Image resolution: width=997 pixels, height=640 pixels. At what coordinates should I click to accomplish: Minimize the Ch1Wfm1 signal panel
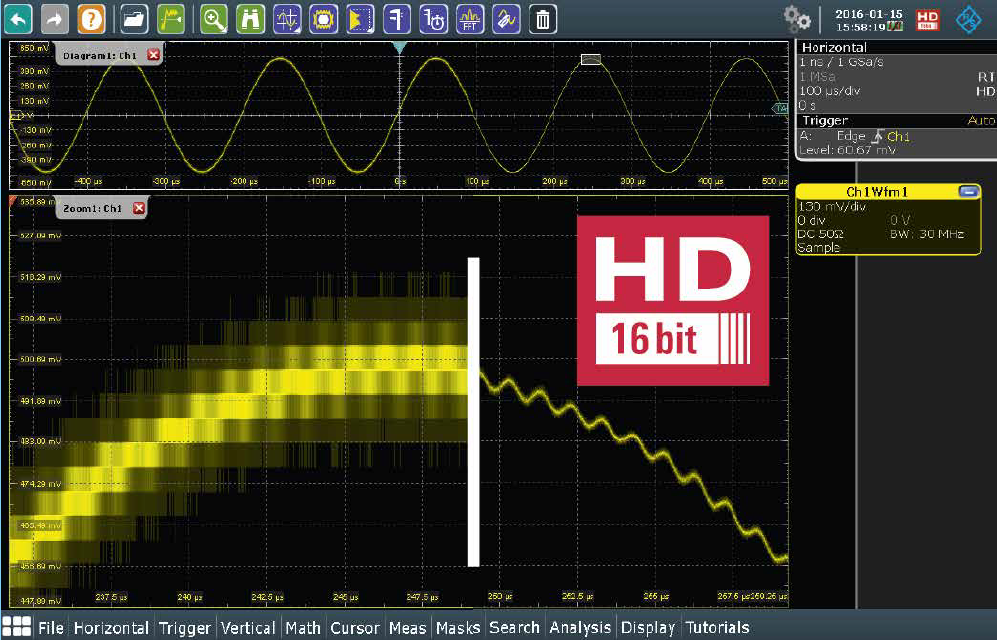click(966, 191)
